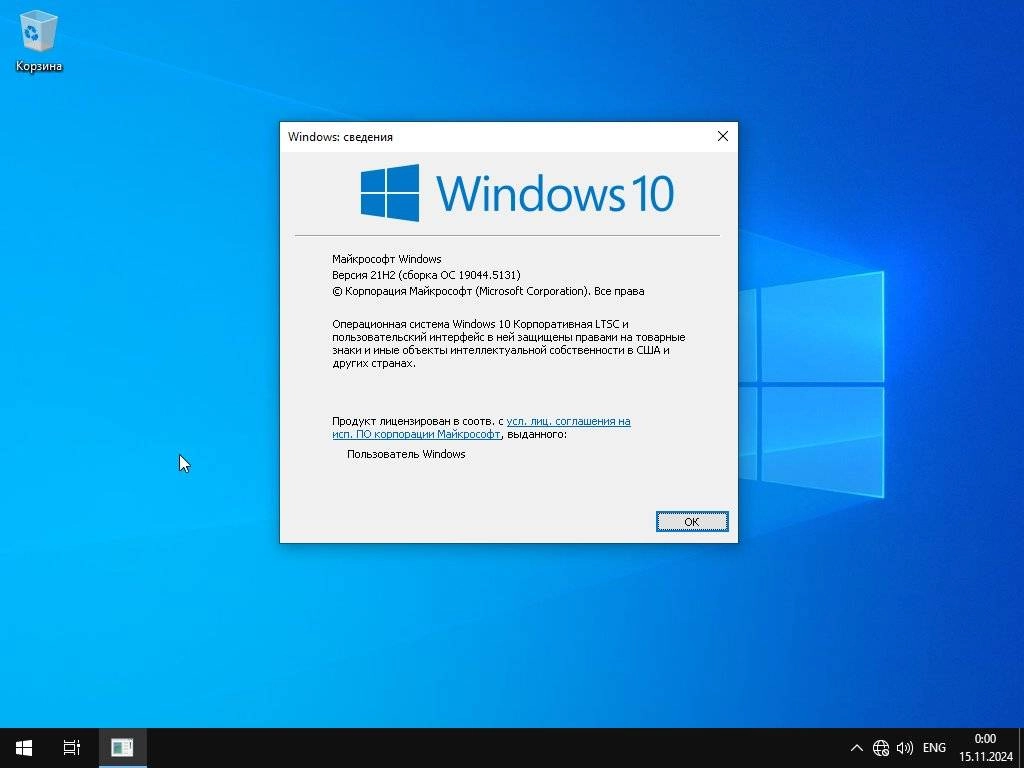Open the clock showing 15.11.2024

point(985,748)
